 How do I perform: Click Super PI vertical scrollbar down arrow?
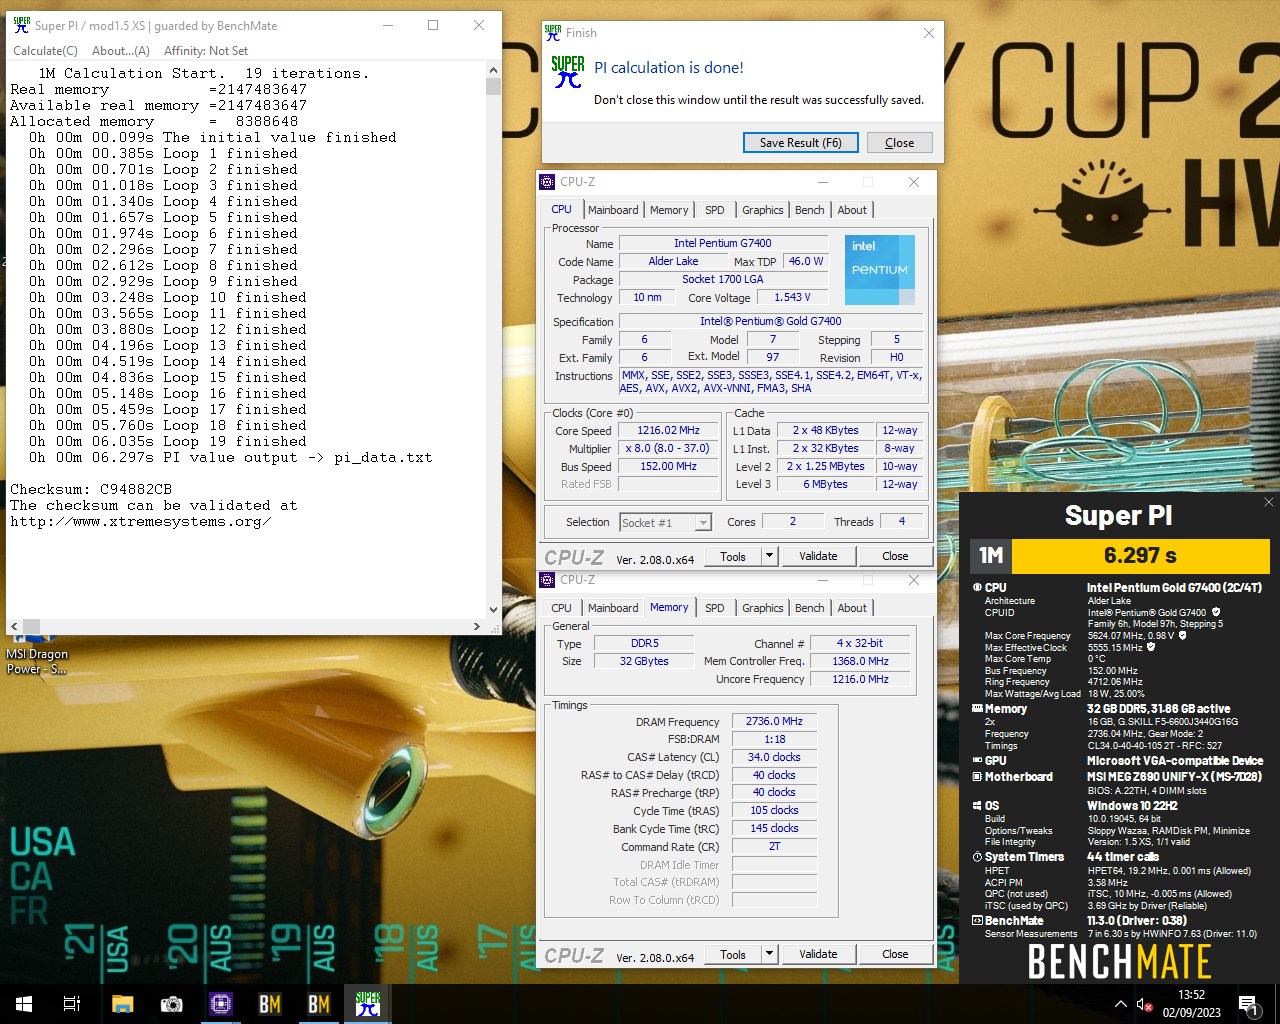click(x=493, y=609)
